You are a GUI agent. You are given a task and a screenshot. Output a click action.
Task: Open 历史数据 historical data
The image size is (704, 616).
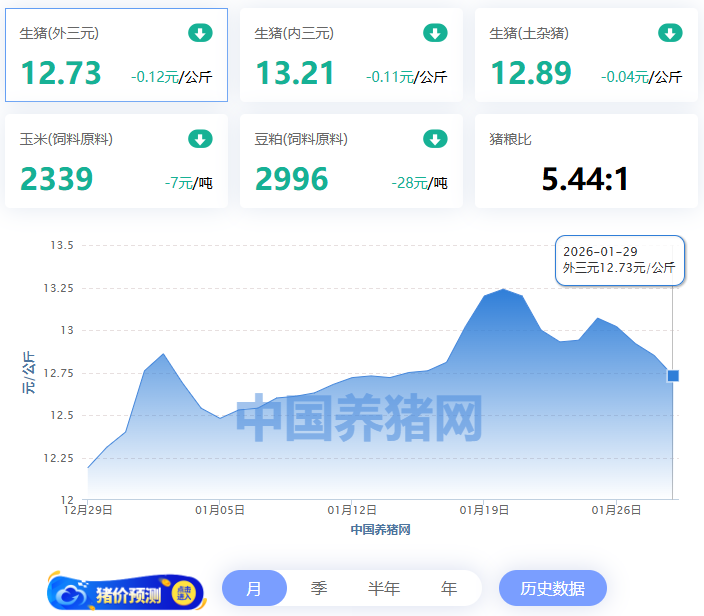pyautogui.click(x=552, y=589)
